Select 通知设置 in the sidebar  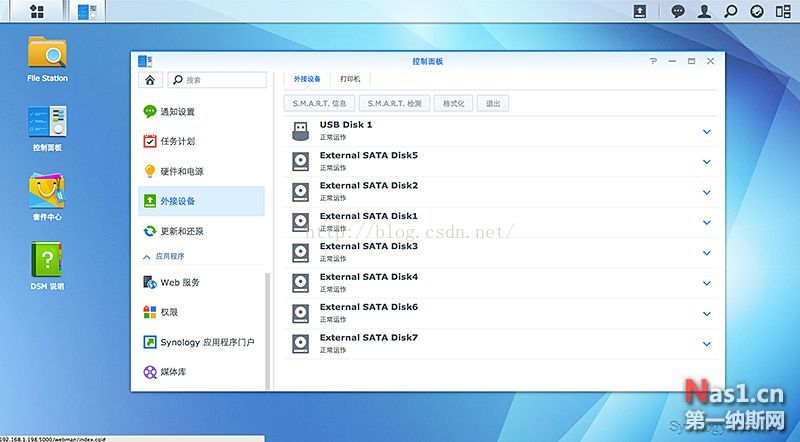pos(177,111)
